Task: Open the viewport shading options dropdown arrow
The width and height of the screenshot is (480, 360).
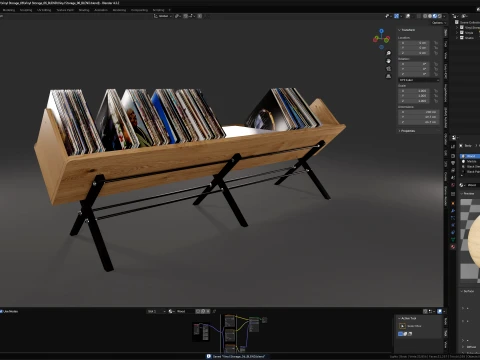Action: point(444,16)
